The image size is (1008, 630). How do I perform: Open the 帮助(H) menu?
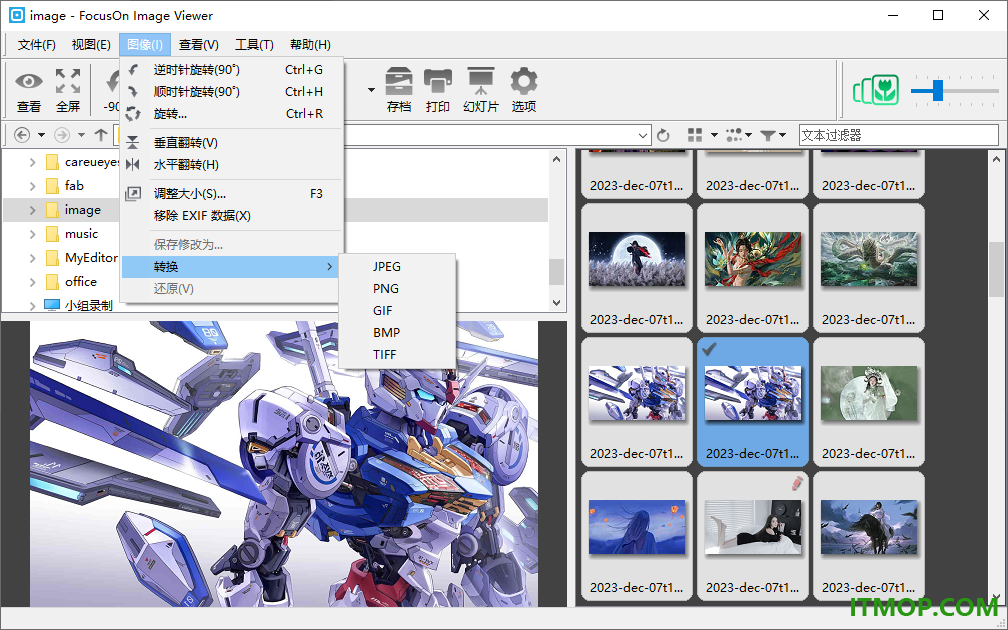(x=310, y=44)
